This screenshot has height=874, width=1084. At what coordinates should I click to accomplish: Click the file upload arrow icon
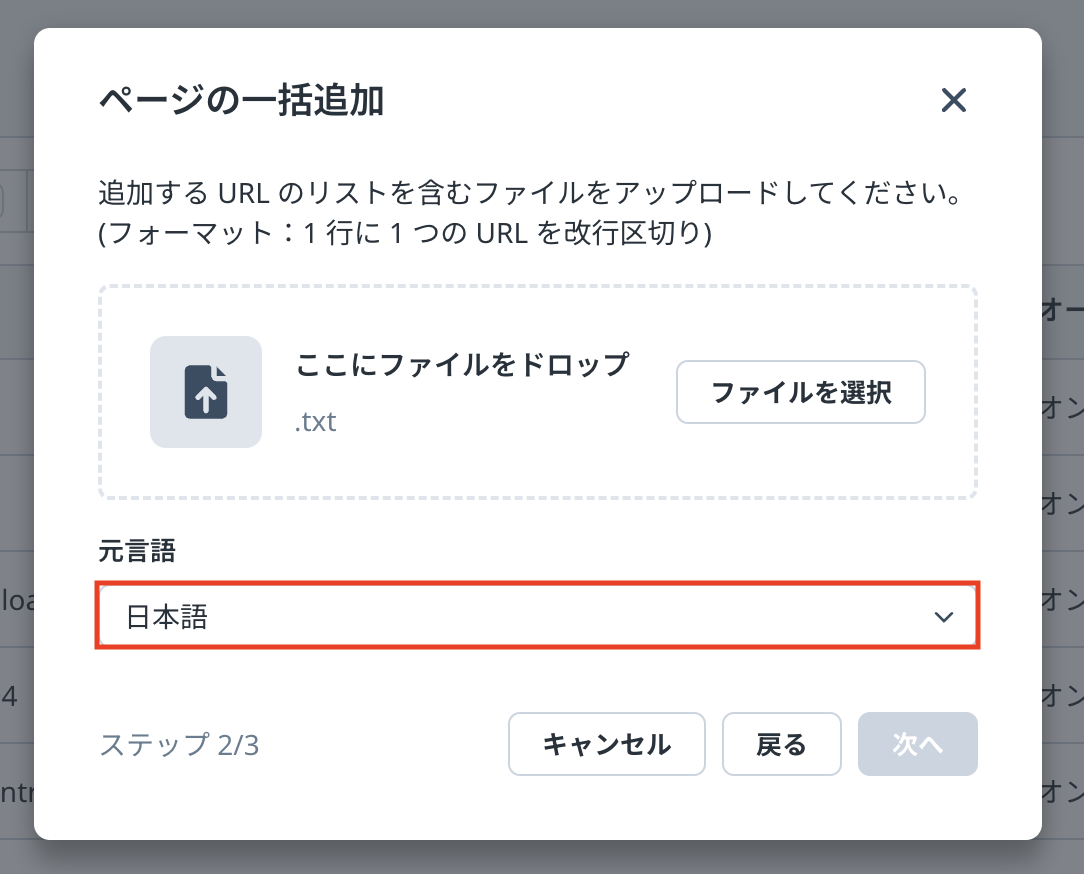(206, 392)
